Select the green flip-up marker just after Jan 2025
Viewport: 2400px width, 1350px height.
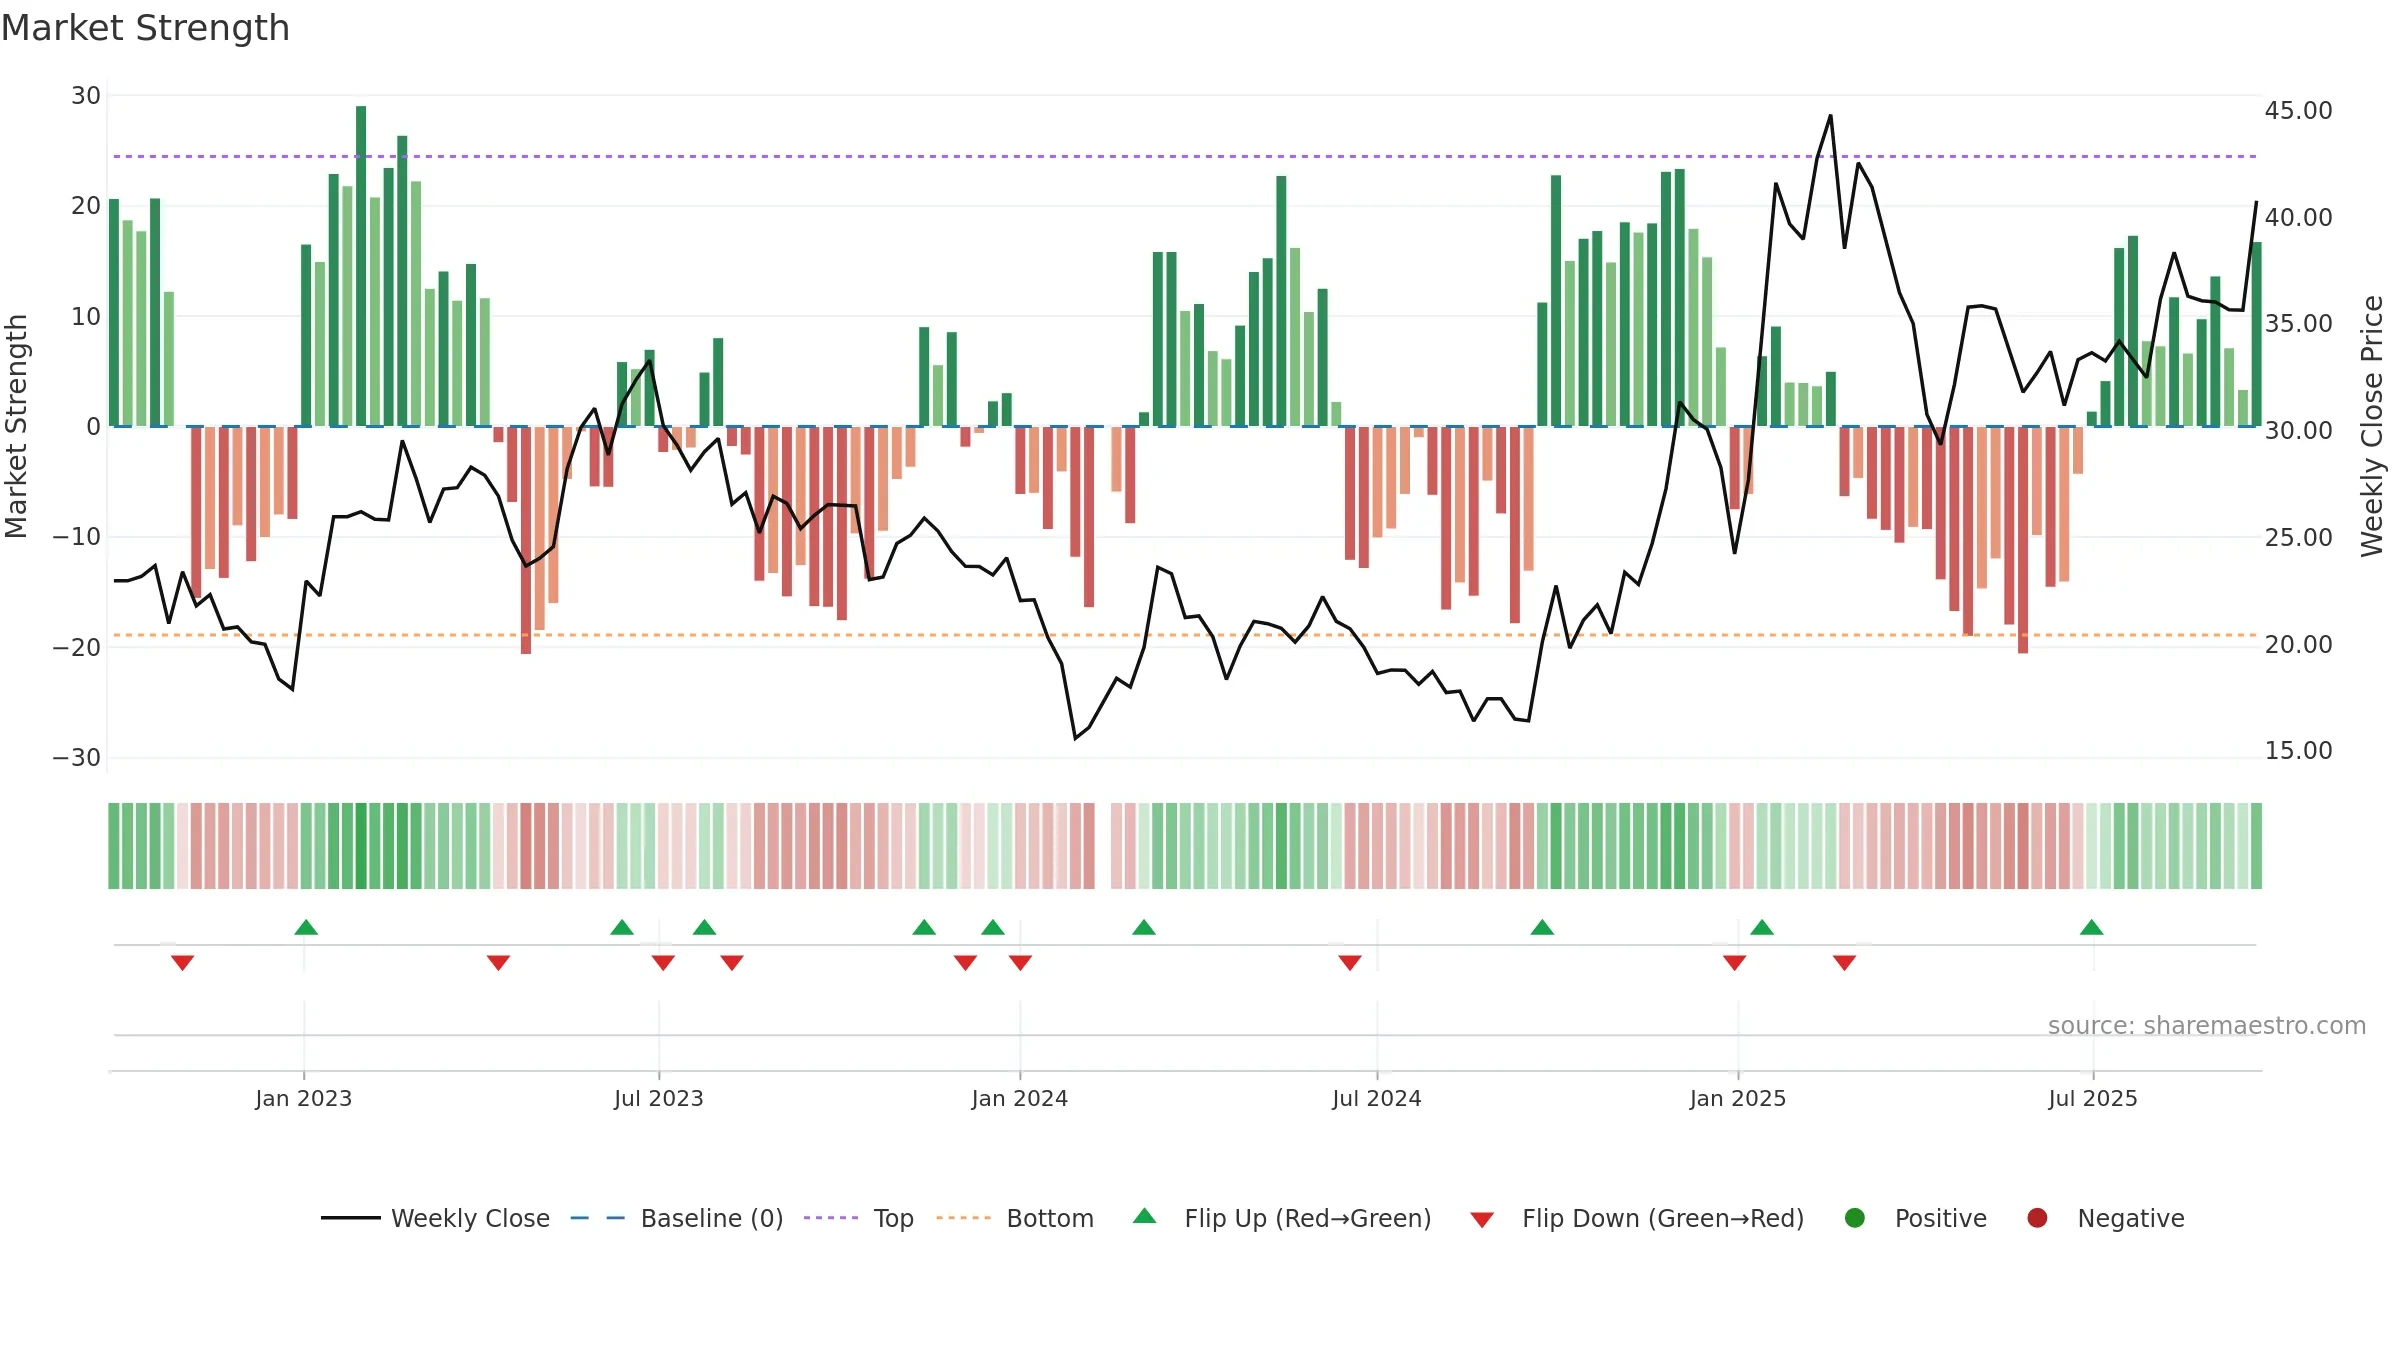tap(1762, 927)
